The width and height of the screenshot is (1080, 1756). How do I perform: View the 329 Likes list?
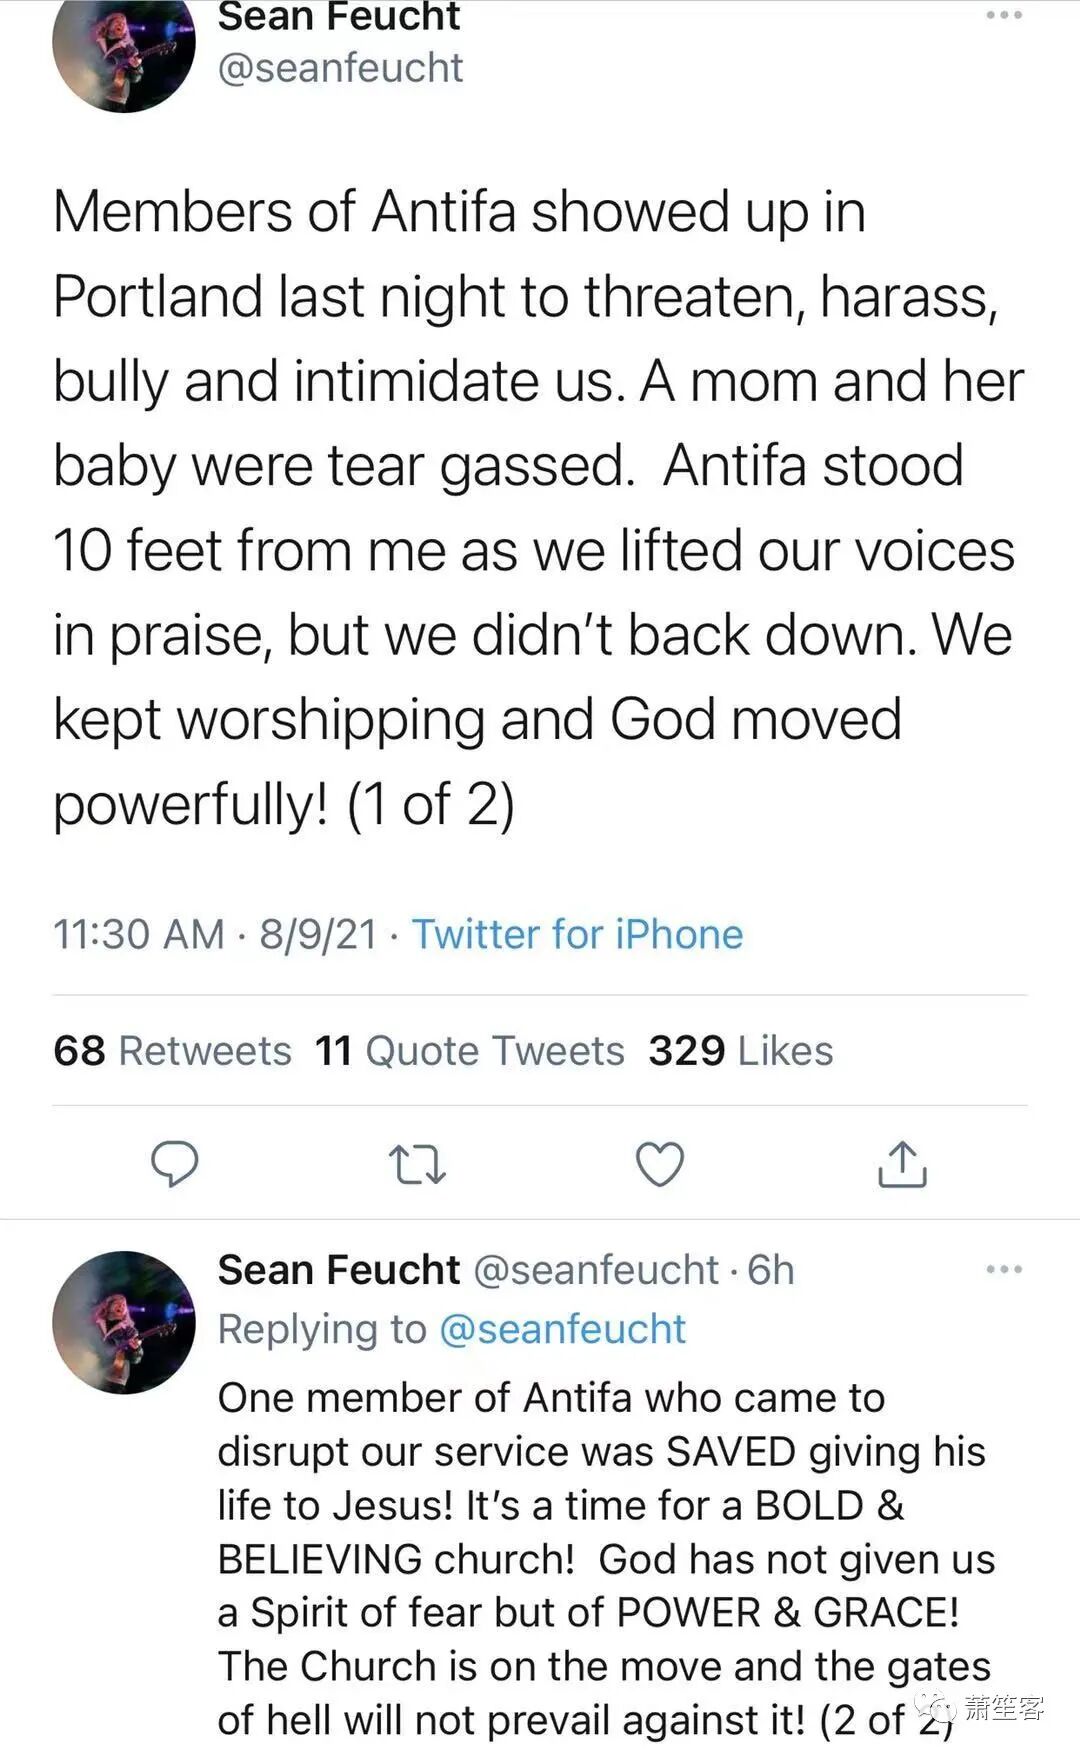(740, 1051)
